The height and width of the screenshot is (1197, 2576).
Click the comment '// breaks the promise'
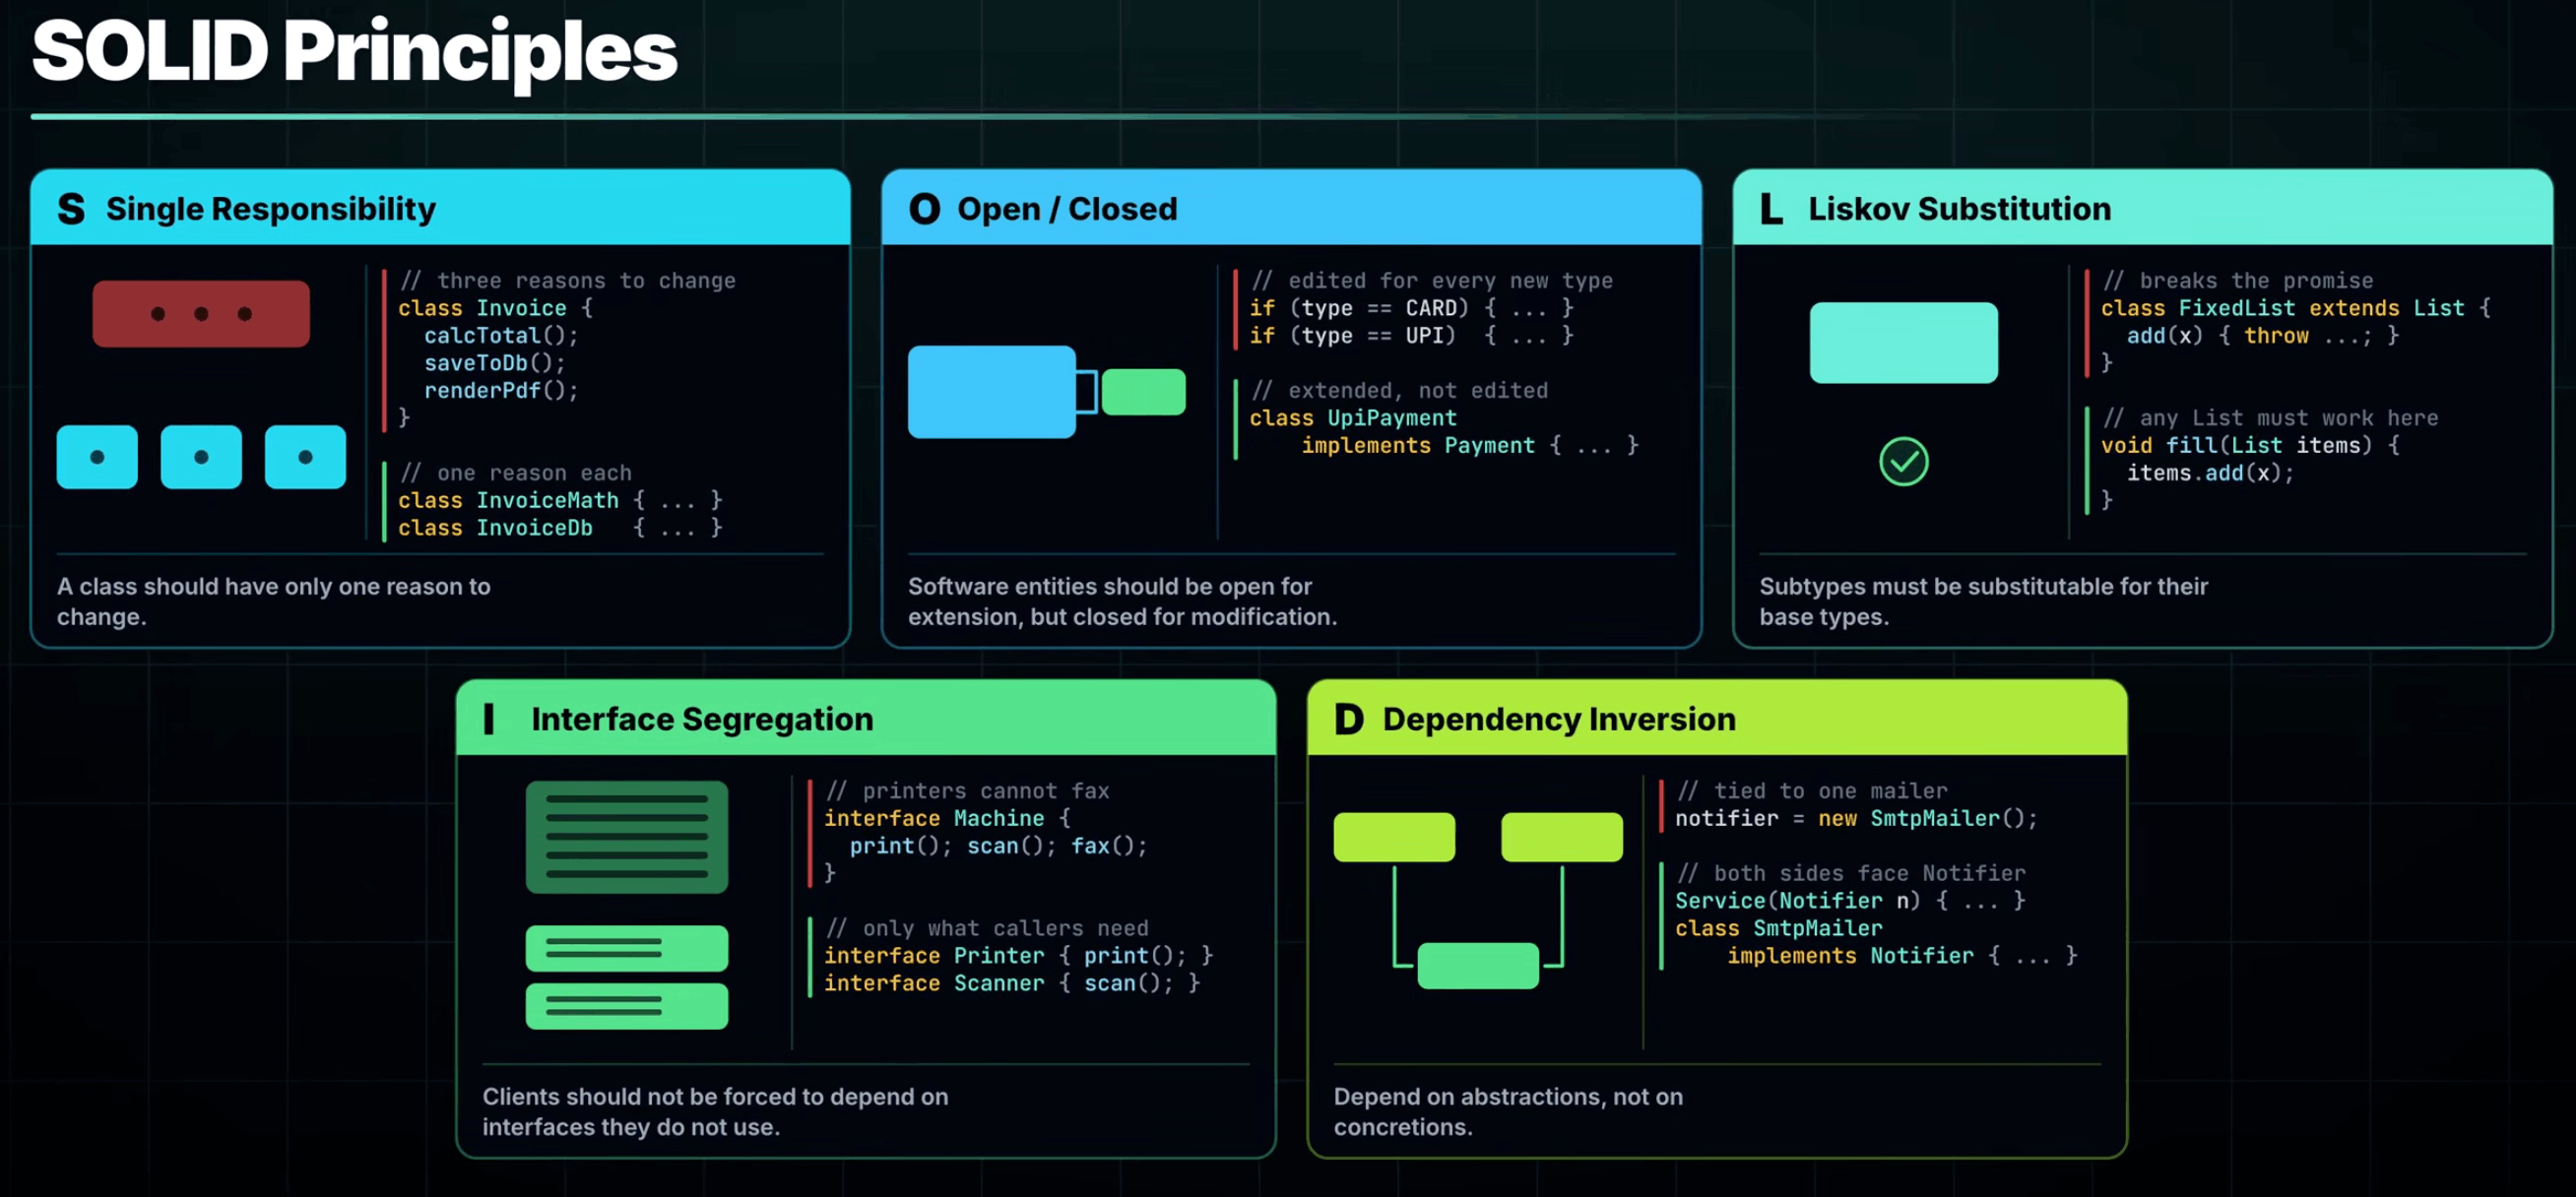[2237, 281]
